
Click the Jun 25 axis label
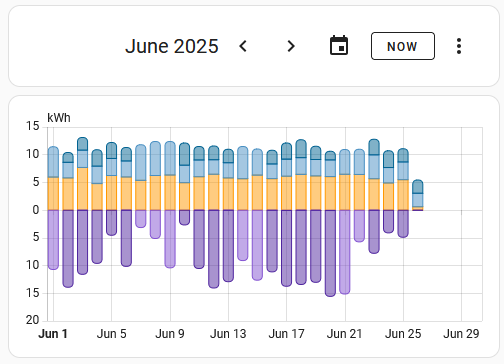click(403, 334)
